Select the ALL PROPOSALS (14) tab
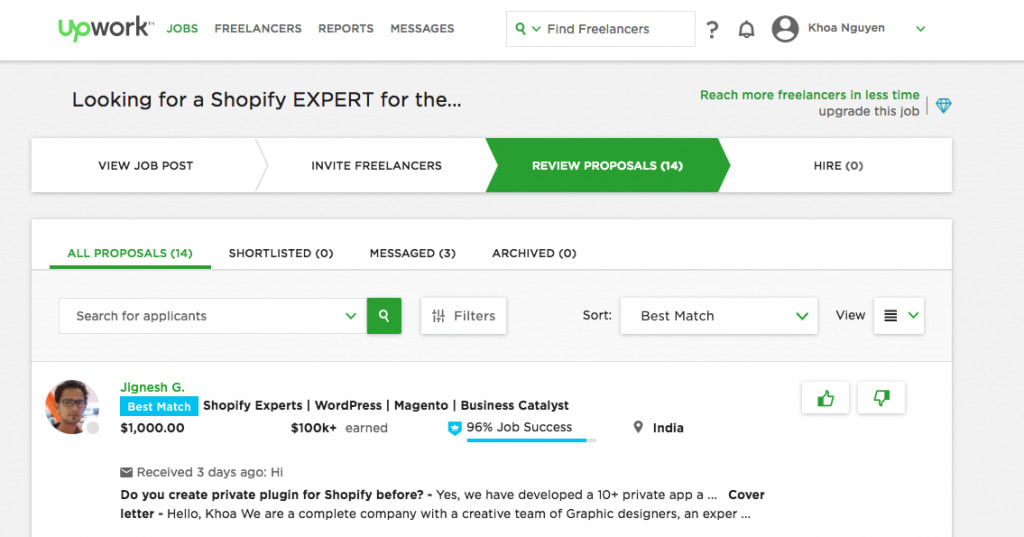1024x537 pixels. (x=130, y=253)
